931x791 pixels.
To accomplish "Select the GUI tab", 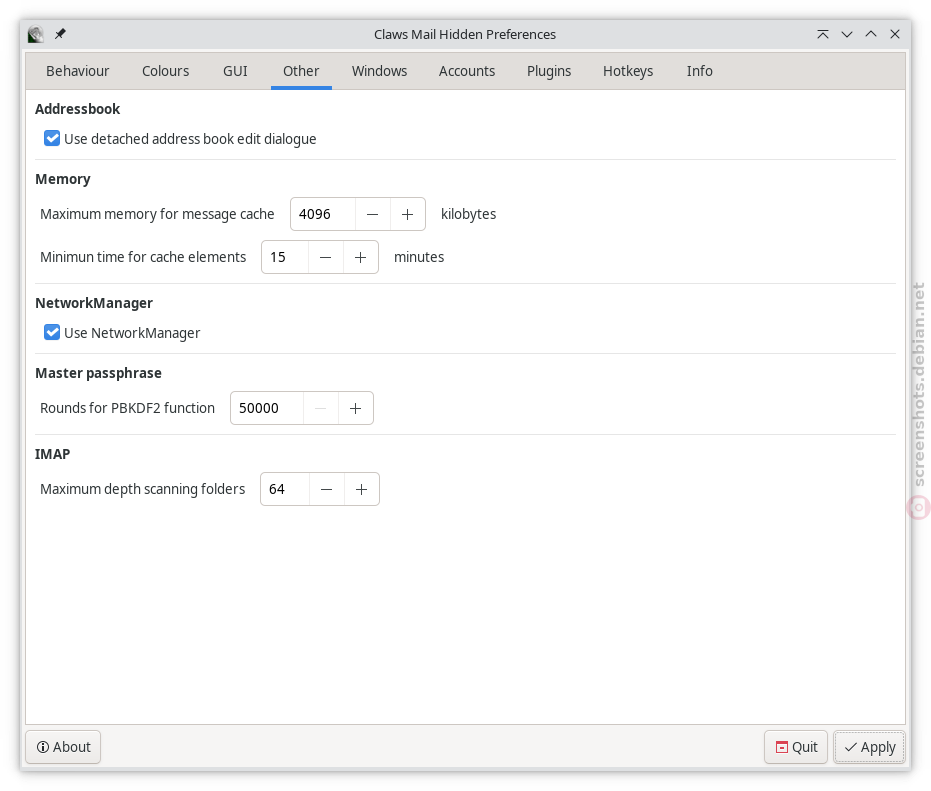I will tap(235, 71).
